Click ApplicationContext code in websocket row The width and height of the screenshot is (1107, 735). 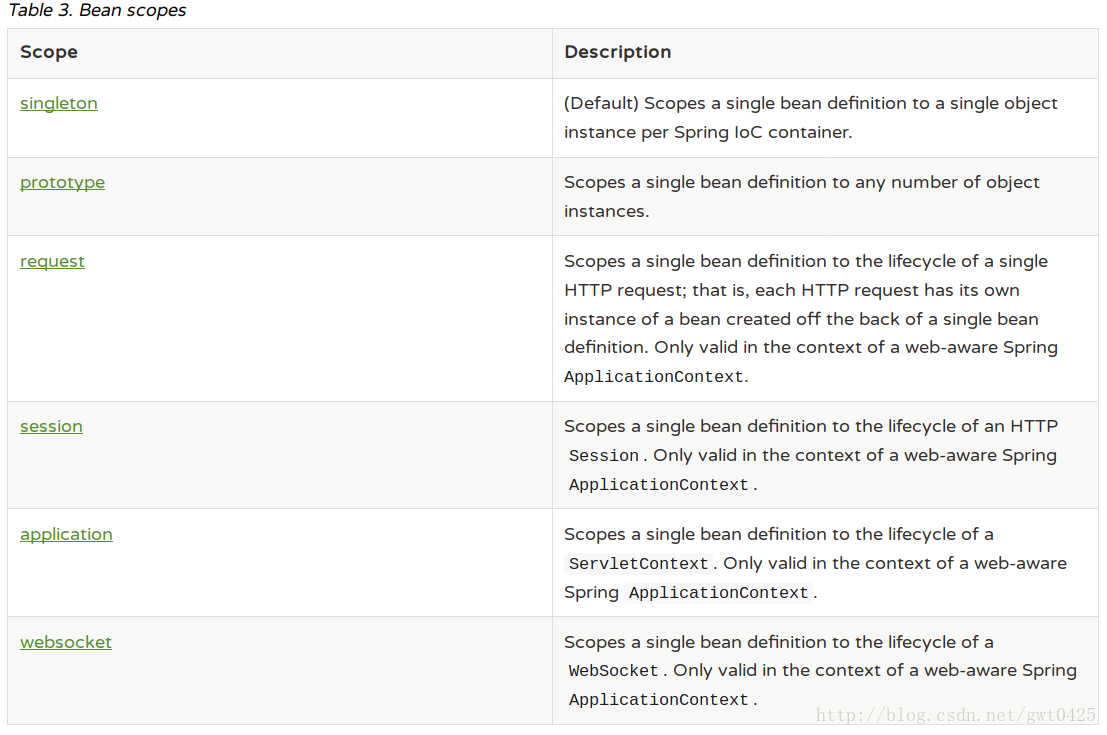pos(658,700)
